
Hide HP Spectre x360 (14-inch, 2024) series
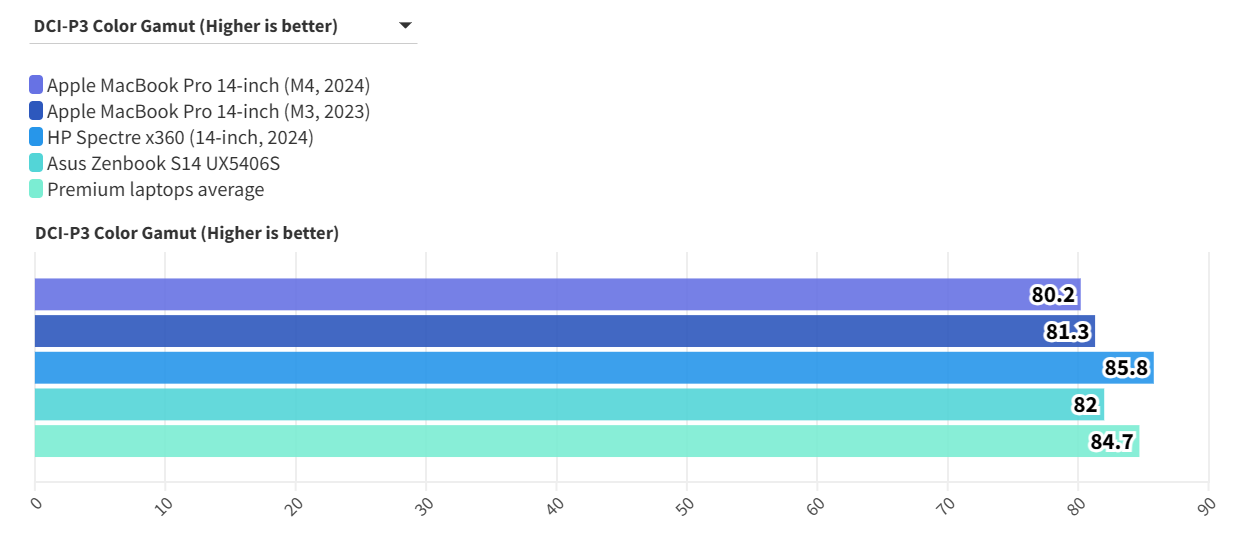(180, 137)
